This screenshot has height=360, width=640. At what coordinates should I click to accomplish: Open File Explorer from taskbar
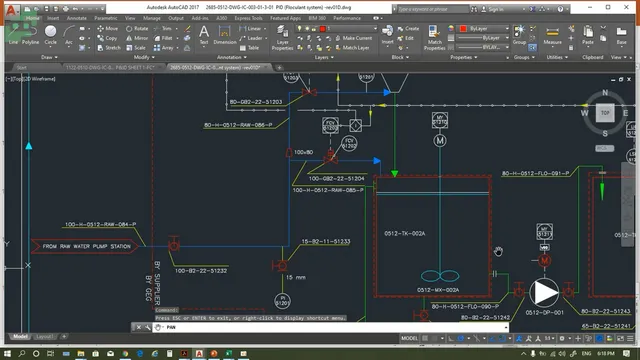point(81,353)
